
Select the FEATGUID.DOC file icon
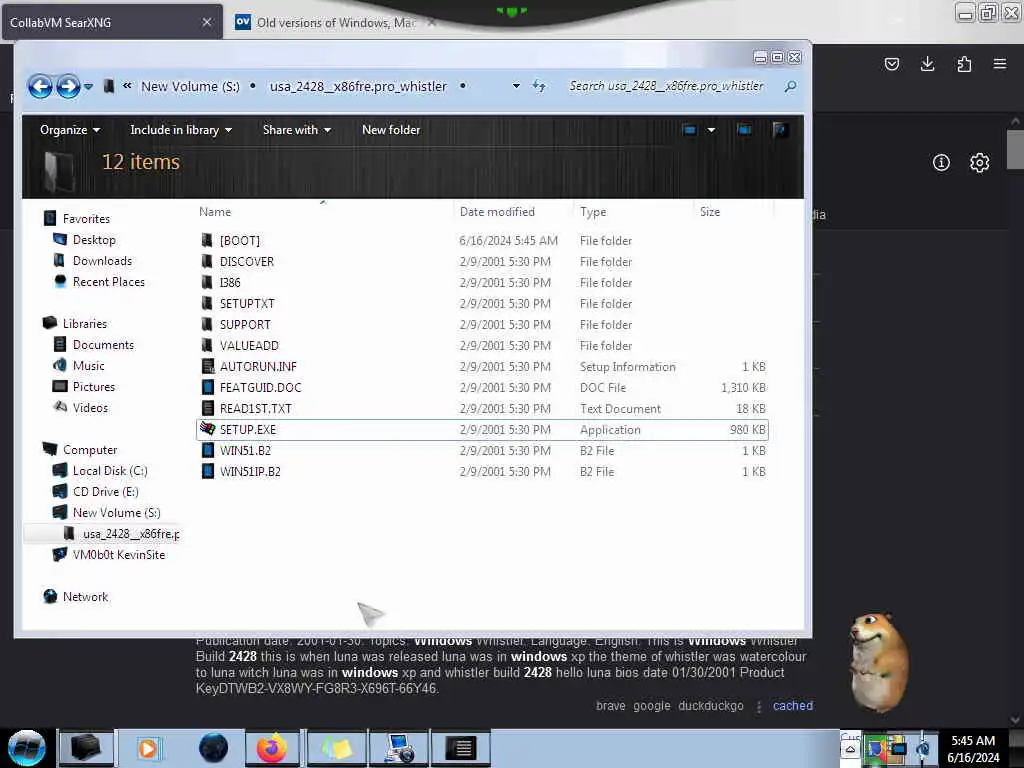(208, 387)
